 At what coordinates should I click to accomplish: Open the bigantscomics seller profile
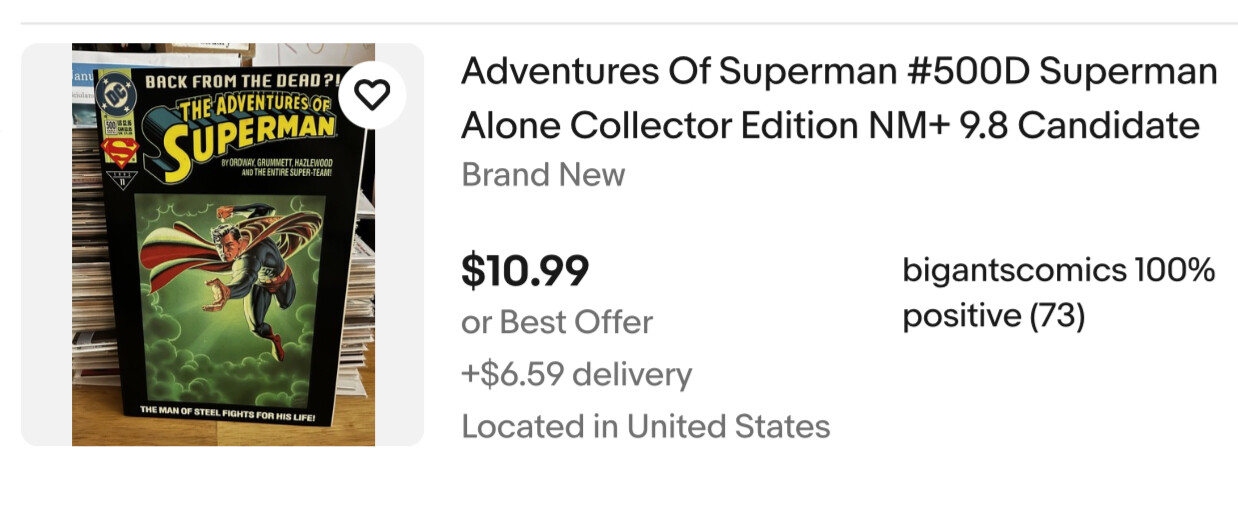point(1012,270)
